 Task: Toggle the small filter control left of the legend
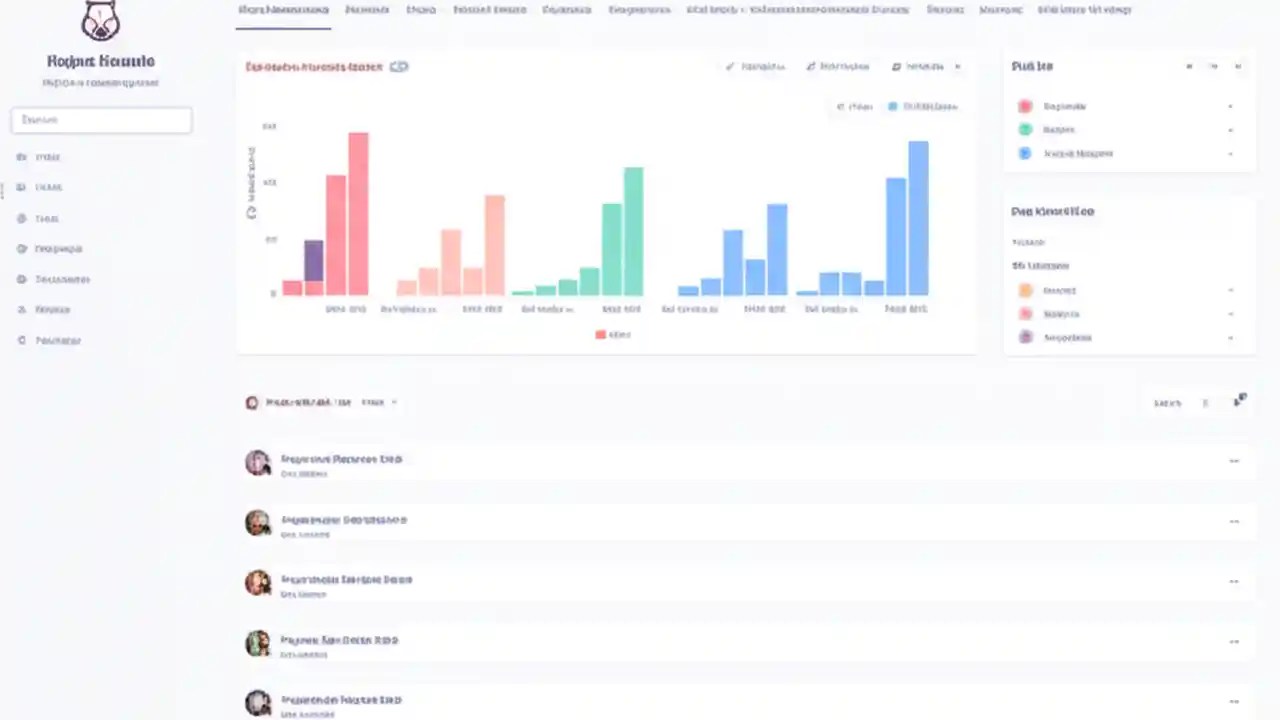(840, 106)
